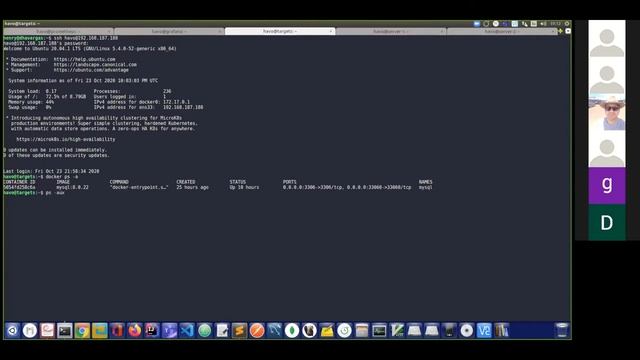Image resolution: width=640 pixels, height=360 pixels.
Task: Select the active havo@targets tab
Action: point(280,31)
